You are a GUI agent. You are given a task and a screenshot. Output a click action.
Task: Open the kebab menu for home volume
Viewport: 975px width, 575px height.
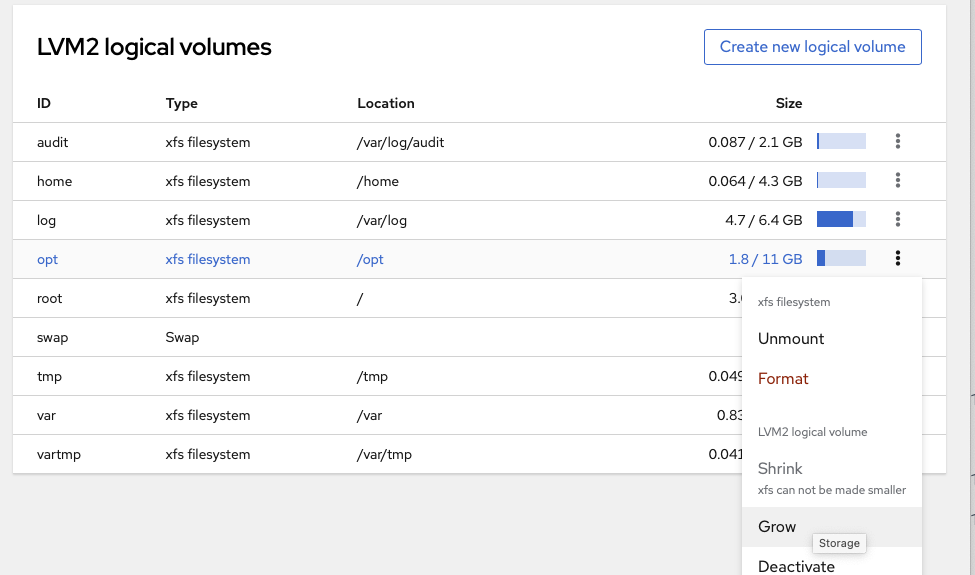898,181
